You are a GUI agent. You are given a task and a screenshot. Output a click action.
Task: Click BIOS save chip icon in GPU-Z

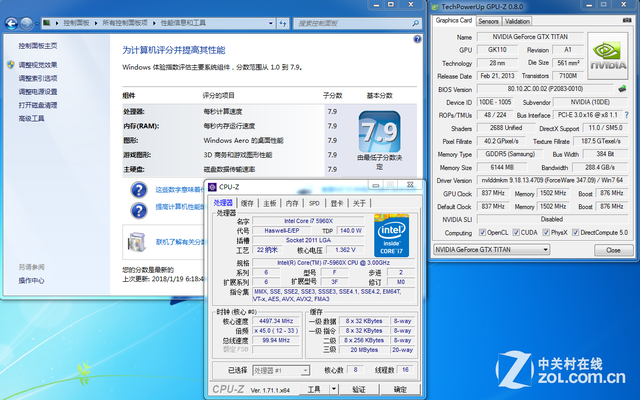pyautogui.click(x=622, y=89)
